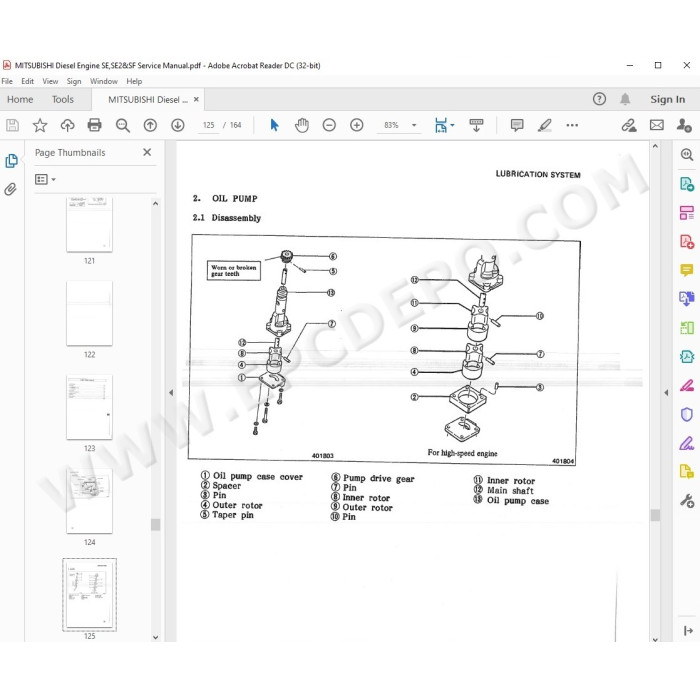The width and height of the screenshot is (700, 700).
Task: Select page 121 thumbnail
Action: (89, 225)
